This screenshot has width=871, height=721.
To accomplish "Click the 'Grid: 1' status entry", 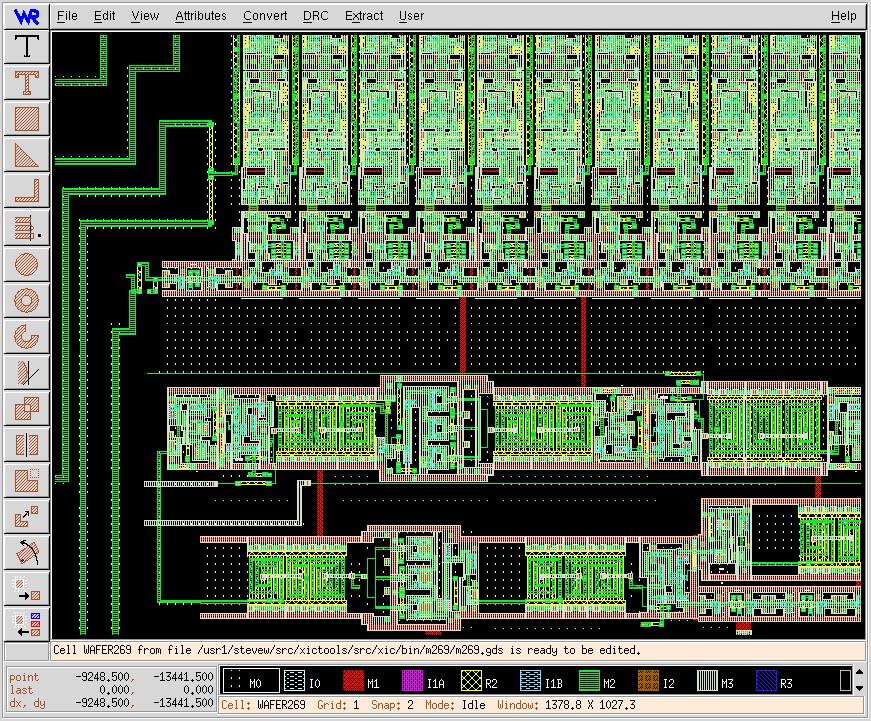I will click(338, 705).
